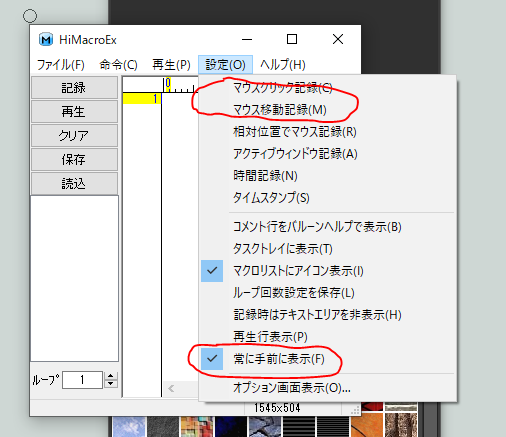Click the 再生 button
Viewport: 506px width, 437px height.
[x=74, y=112]
